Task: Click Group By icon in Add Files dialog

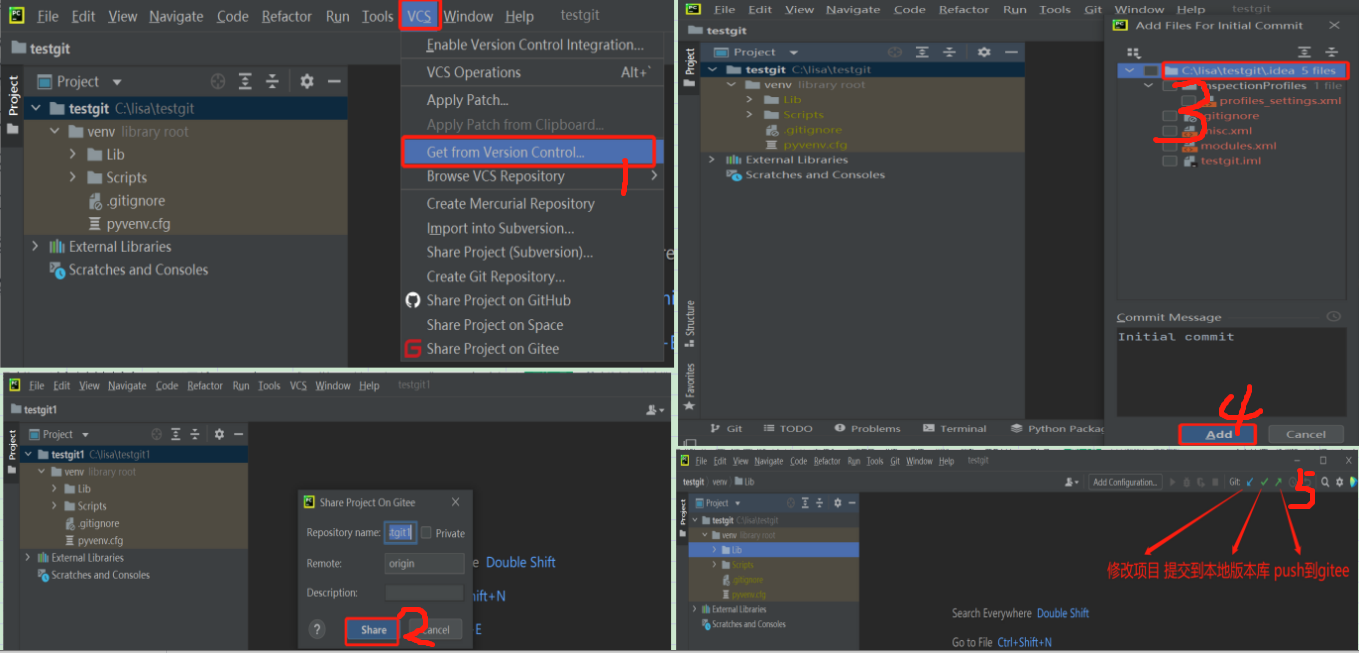Action: (x=1133, y=52)
